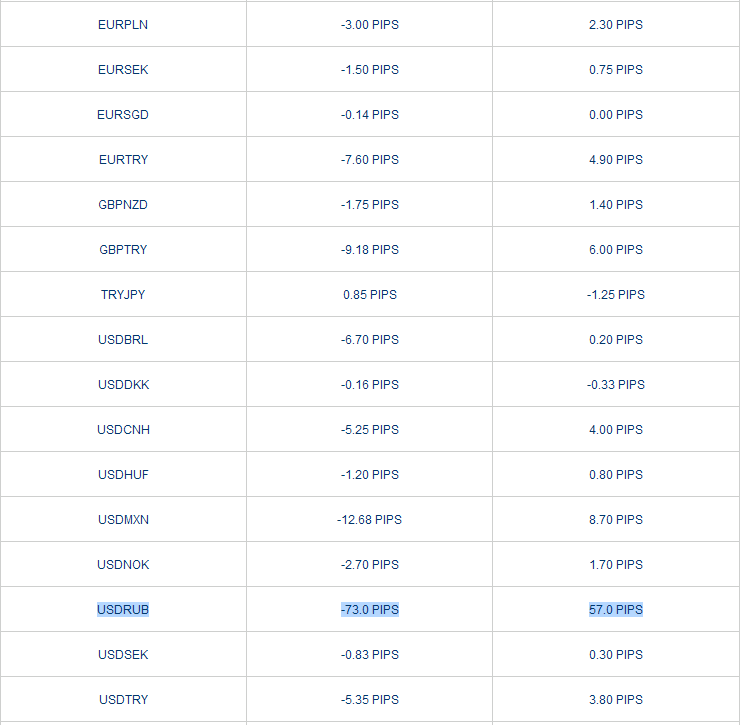Click the EURSEK currency pair
This screenshot has height=725, width=747.
123,69
